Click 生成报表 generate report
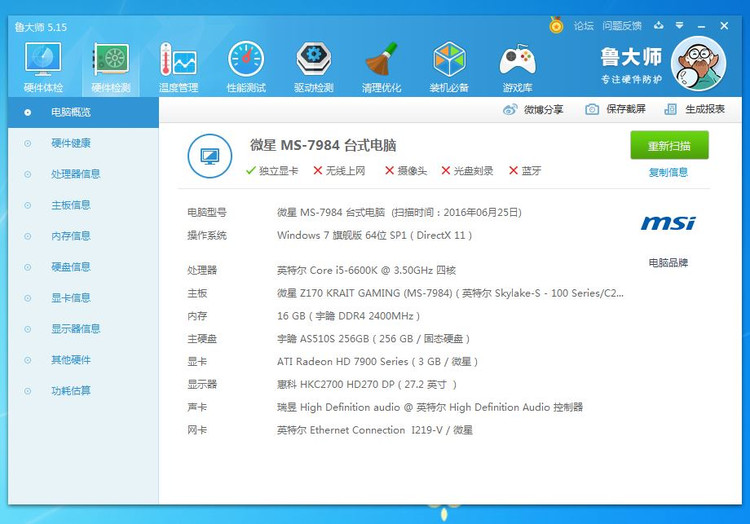The width and height of the screenshot is (750, 524). click(695, 109)
